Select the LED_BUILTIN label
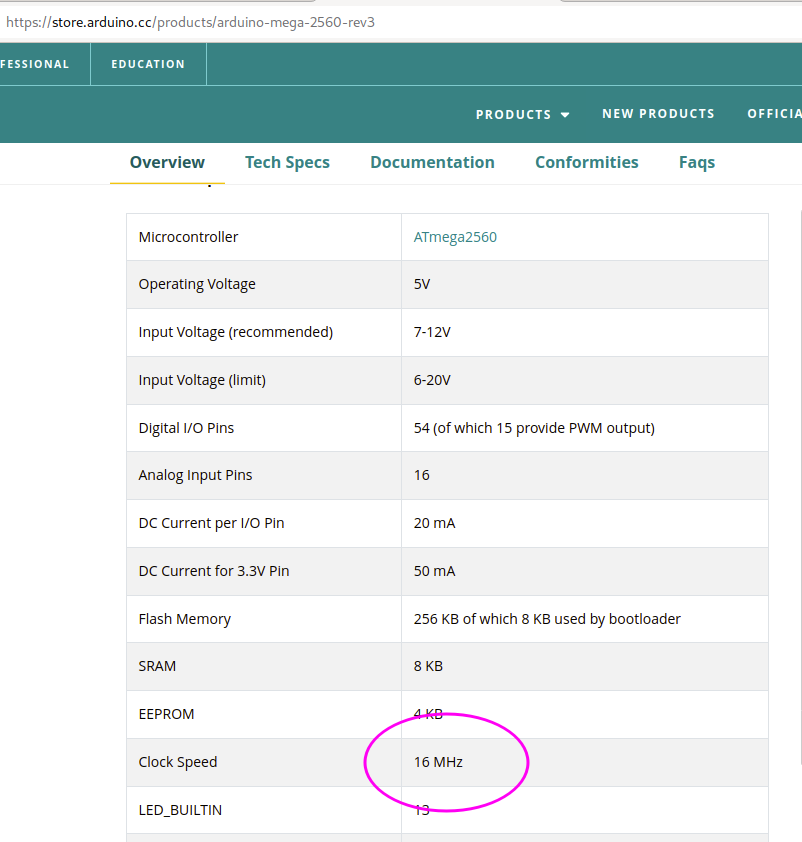 click(x=180, y=810)
